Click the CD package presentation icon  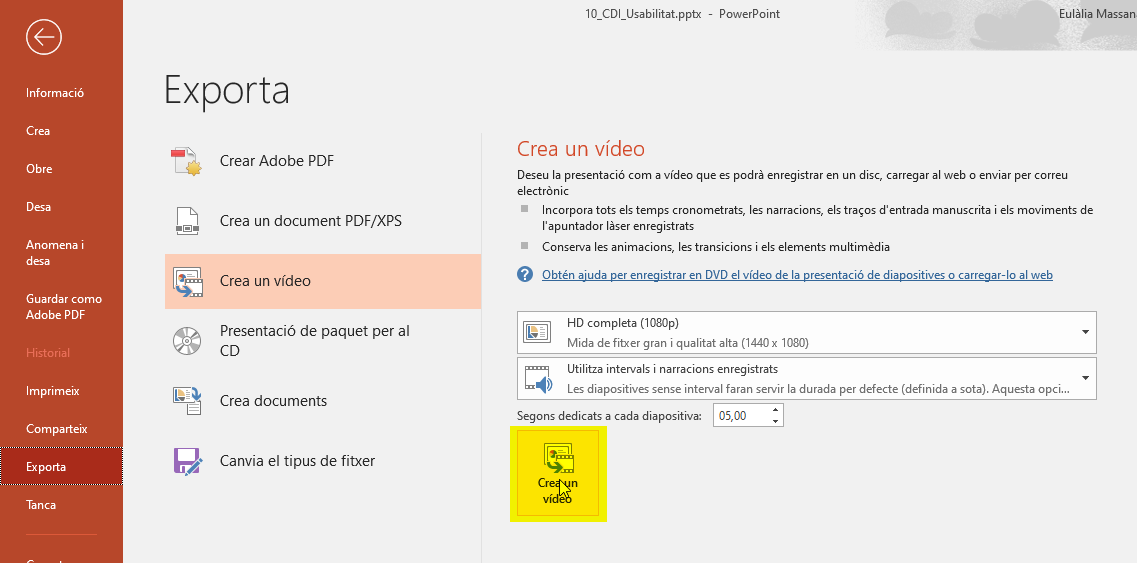[187, 341]
